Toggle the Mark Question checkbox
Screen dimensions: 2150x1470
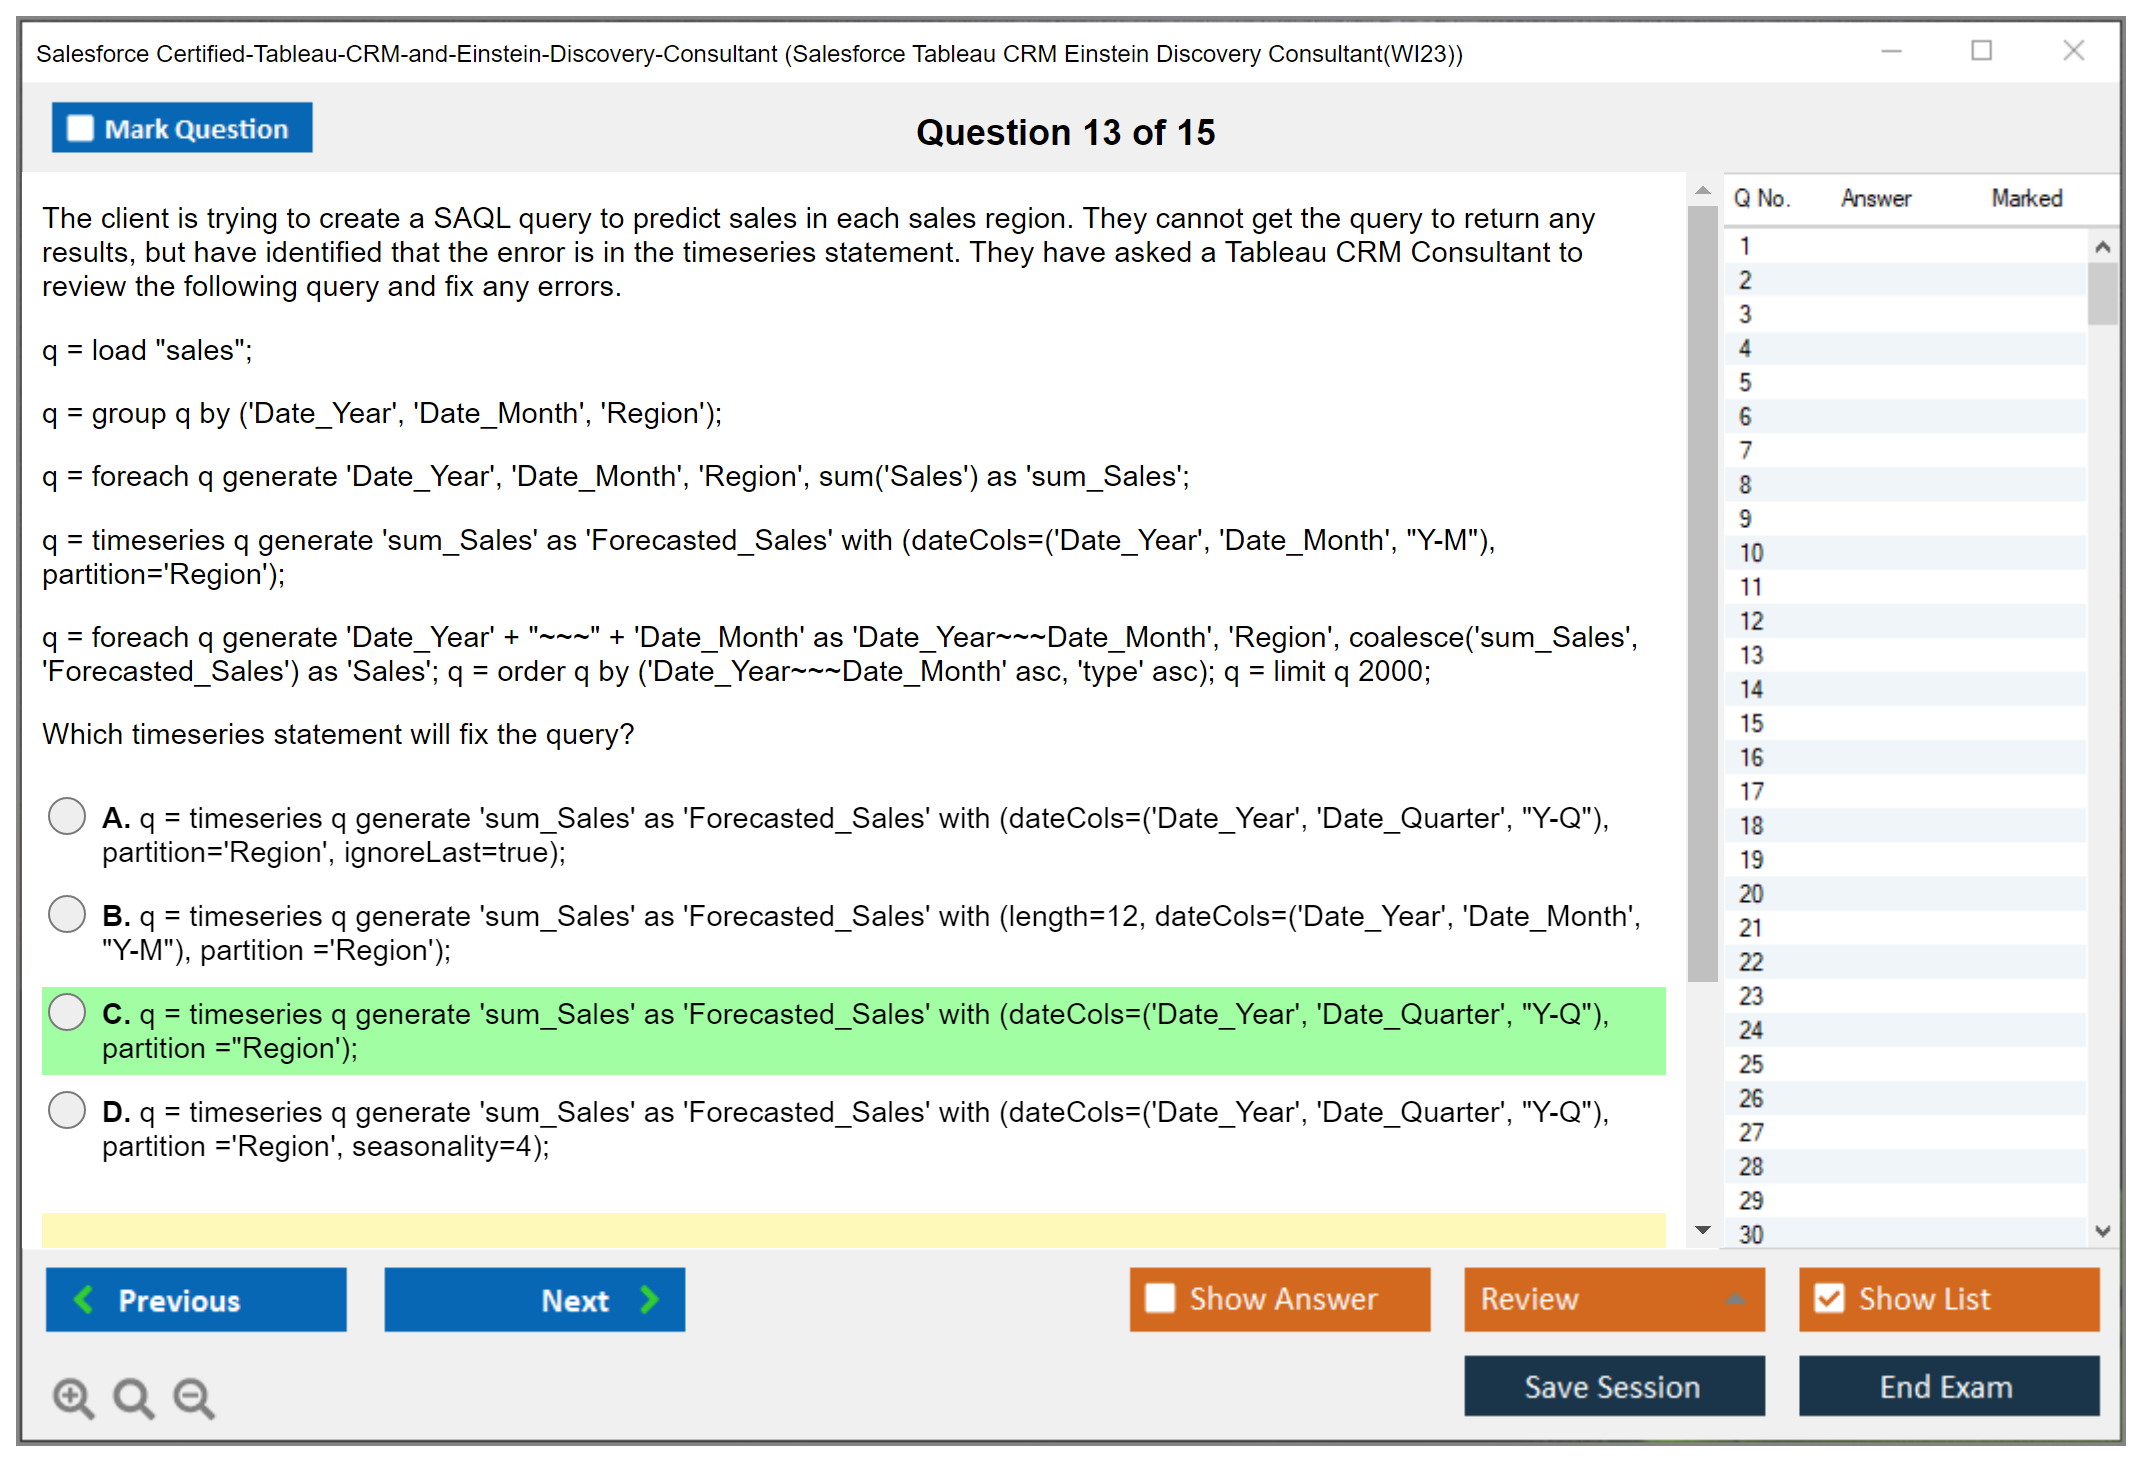(x=80, y=128)
